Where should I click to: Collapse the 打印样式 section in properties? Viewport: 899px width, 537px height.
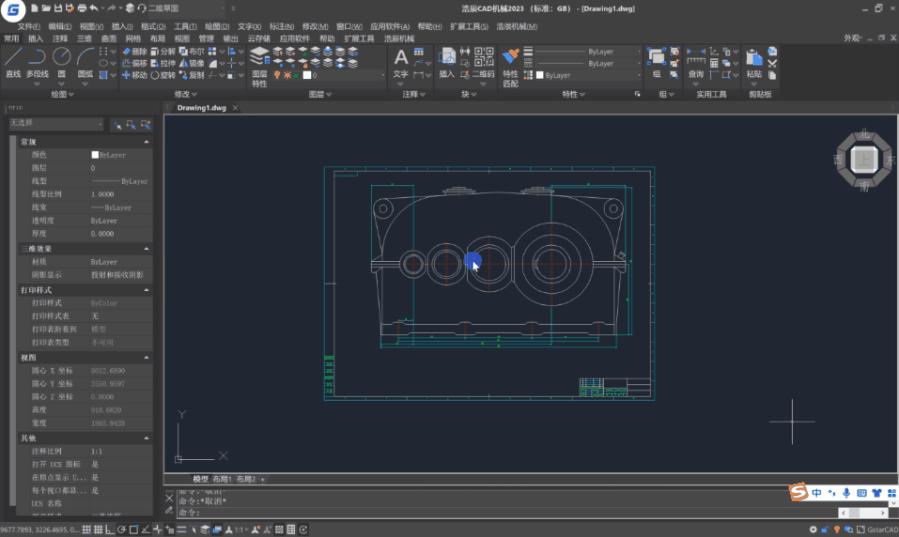(147, 289)
